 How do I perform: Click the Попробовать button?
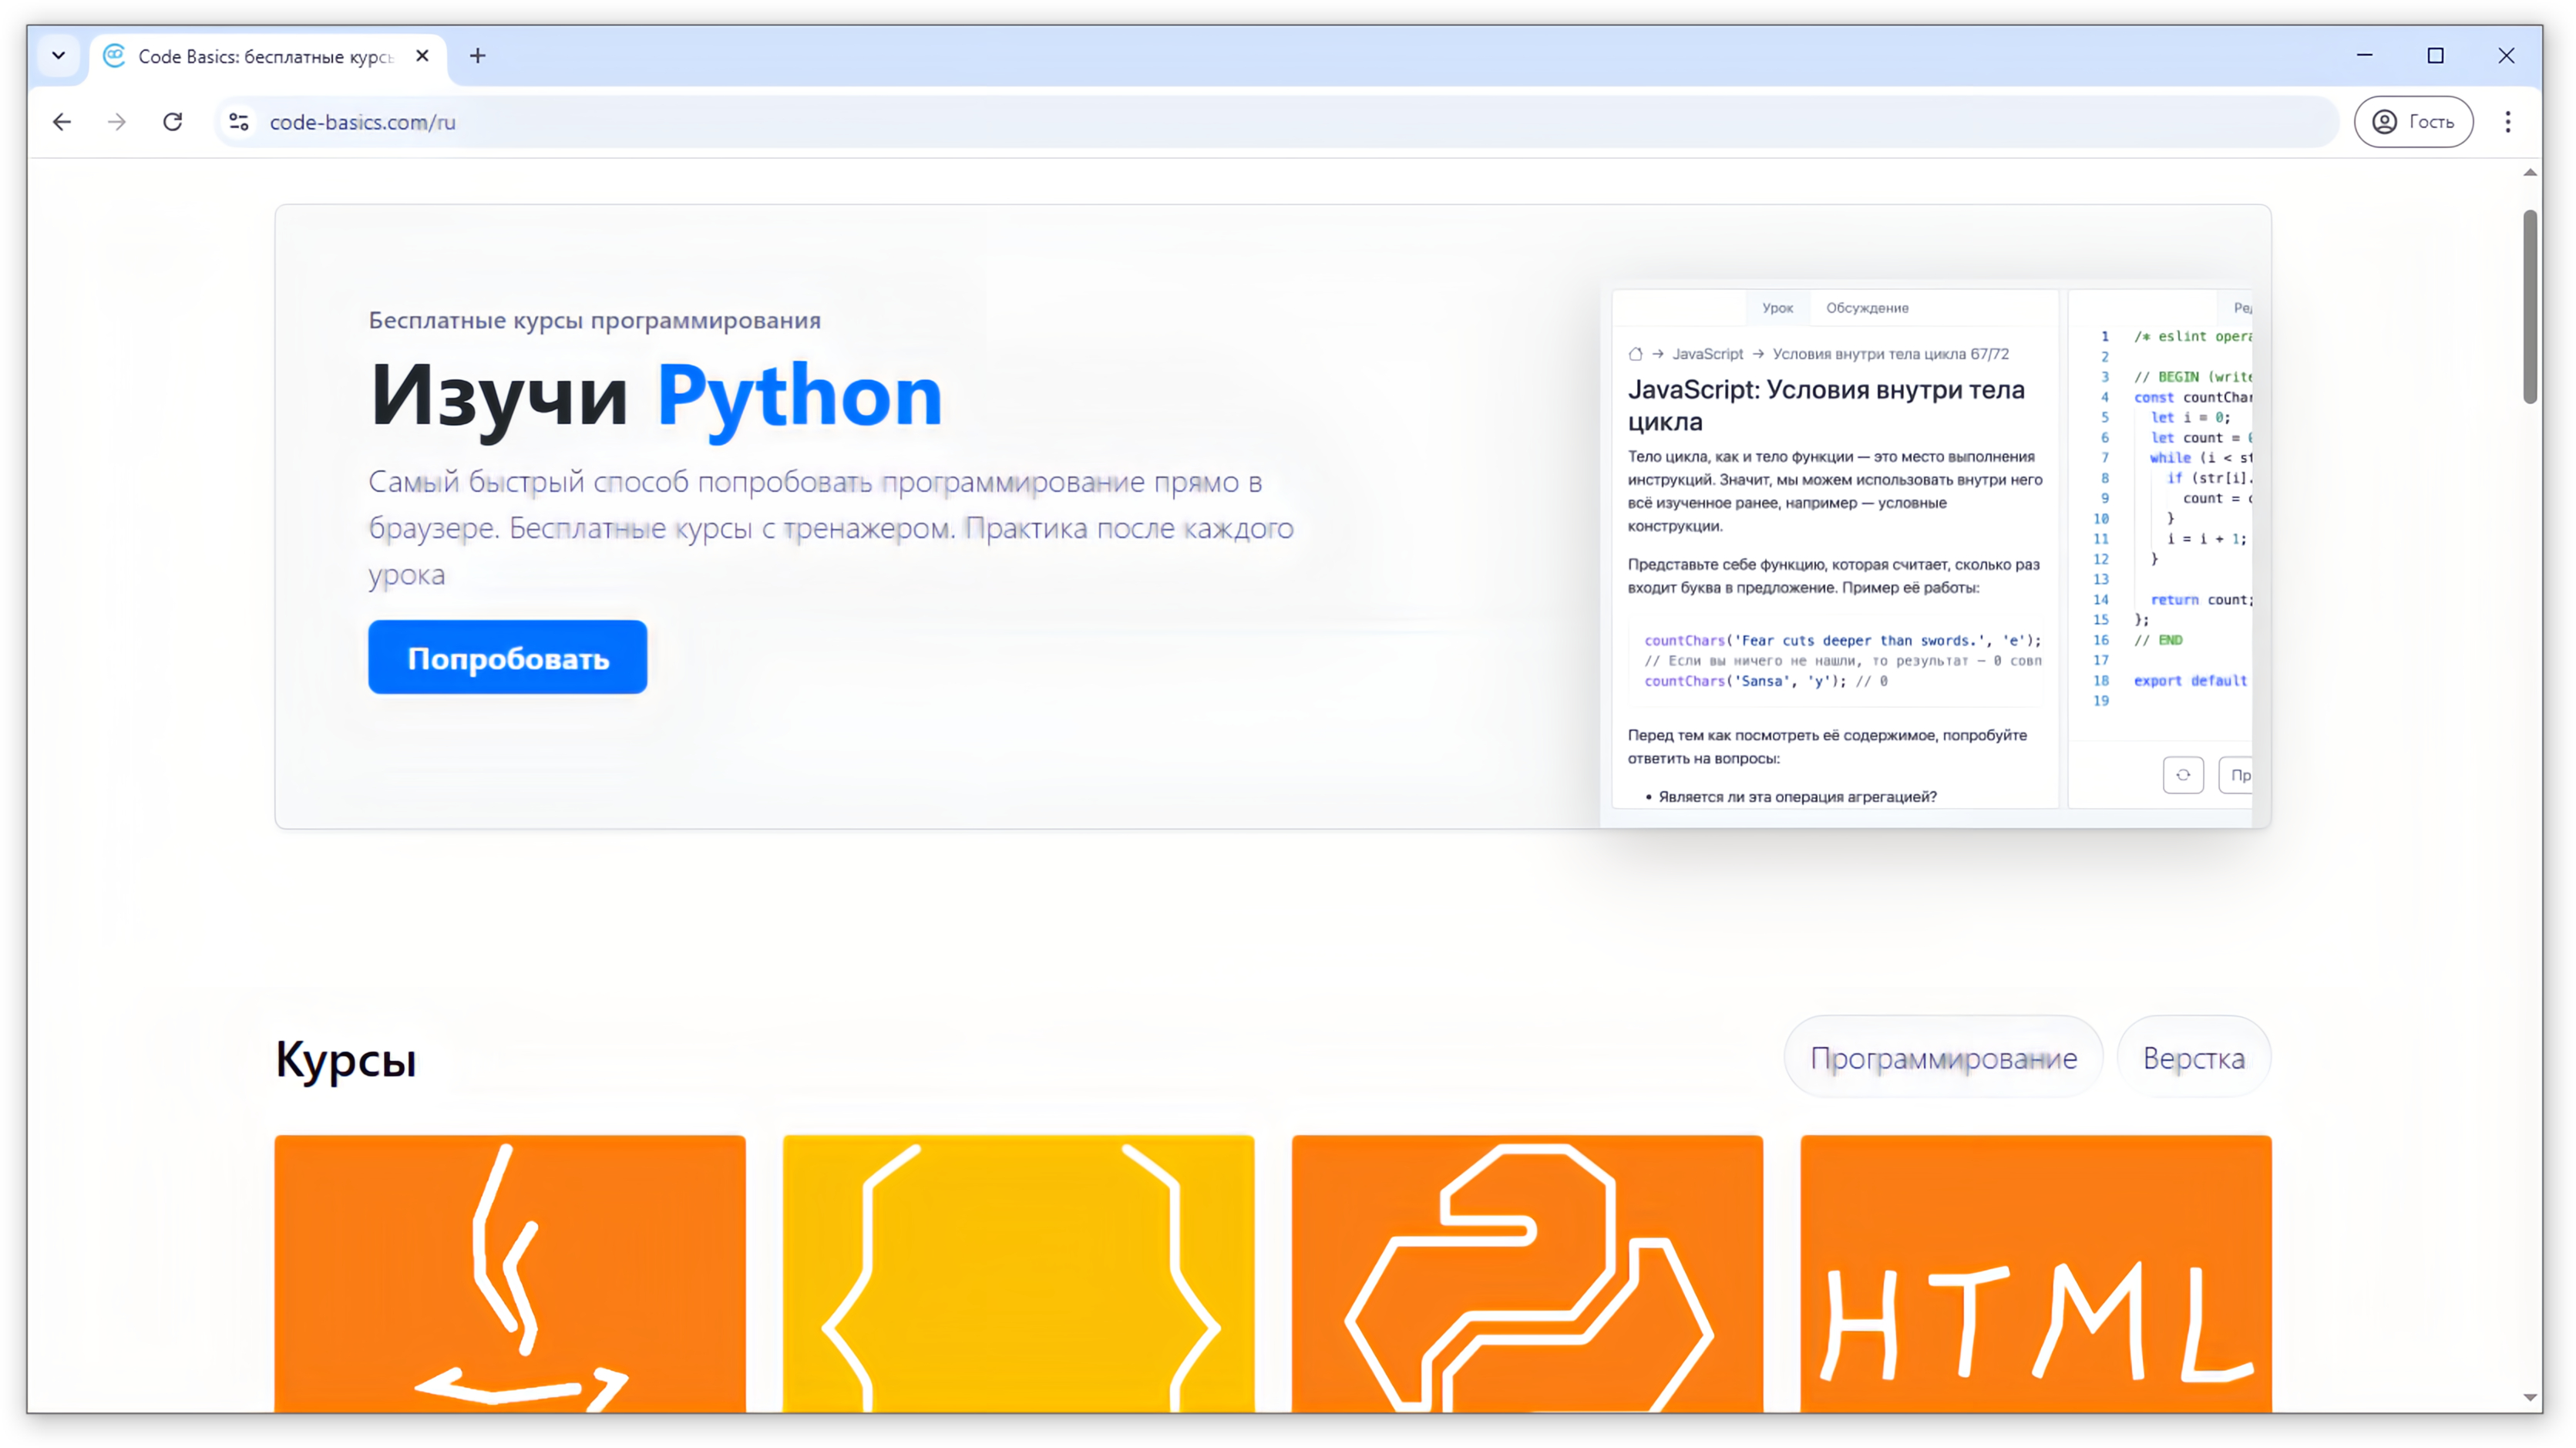coord(508,657)
